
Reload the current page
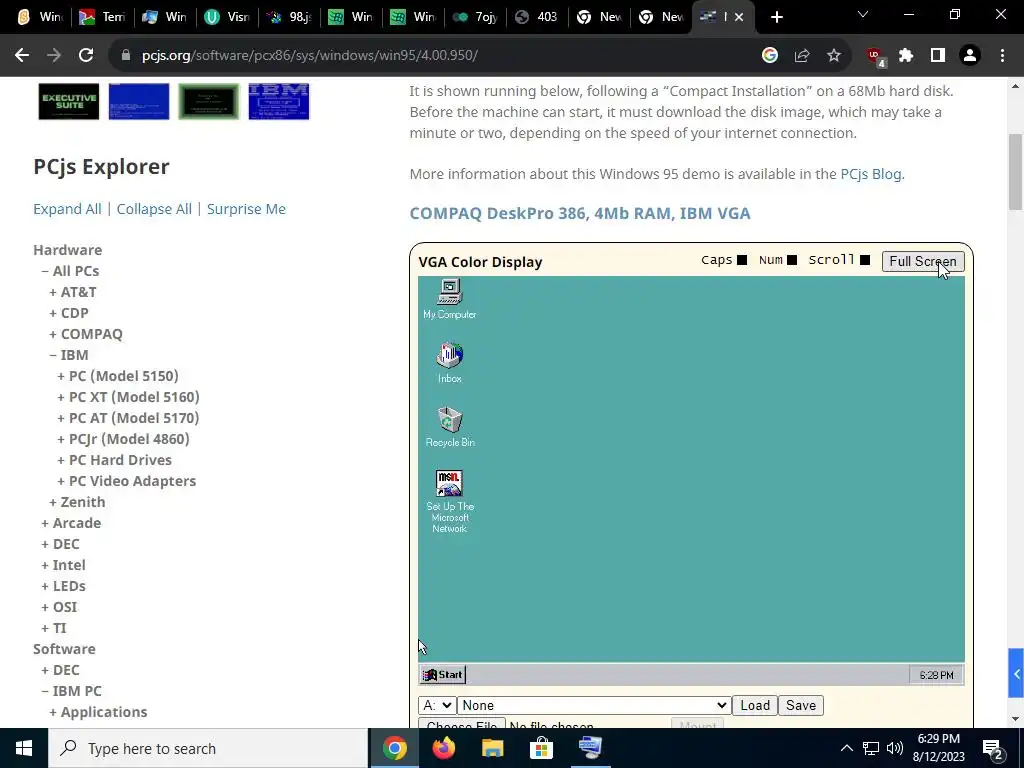click(x=86, y=56)
